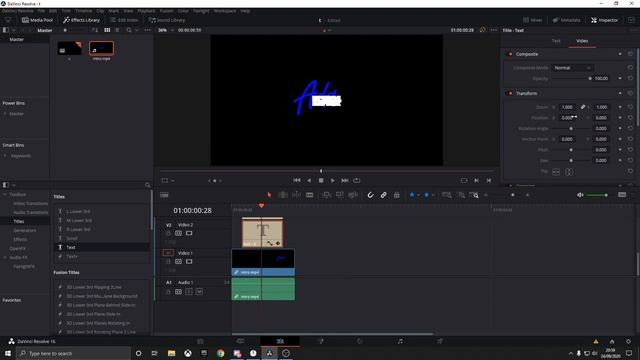Toggle the linked selection chain icon
640x360 pixels.
pyautogui.click(x=384, y=195)
